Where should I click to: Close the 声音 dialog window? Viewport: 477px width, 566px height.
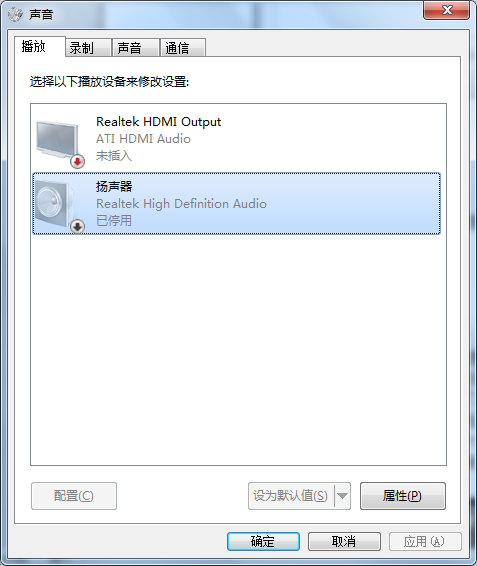pos(447,10)
